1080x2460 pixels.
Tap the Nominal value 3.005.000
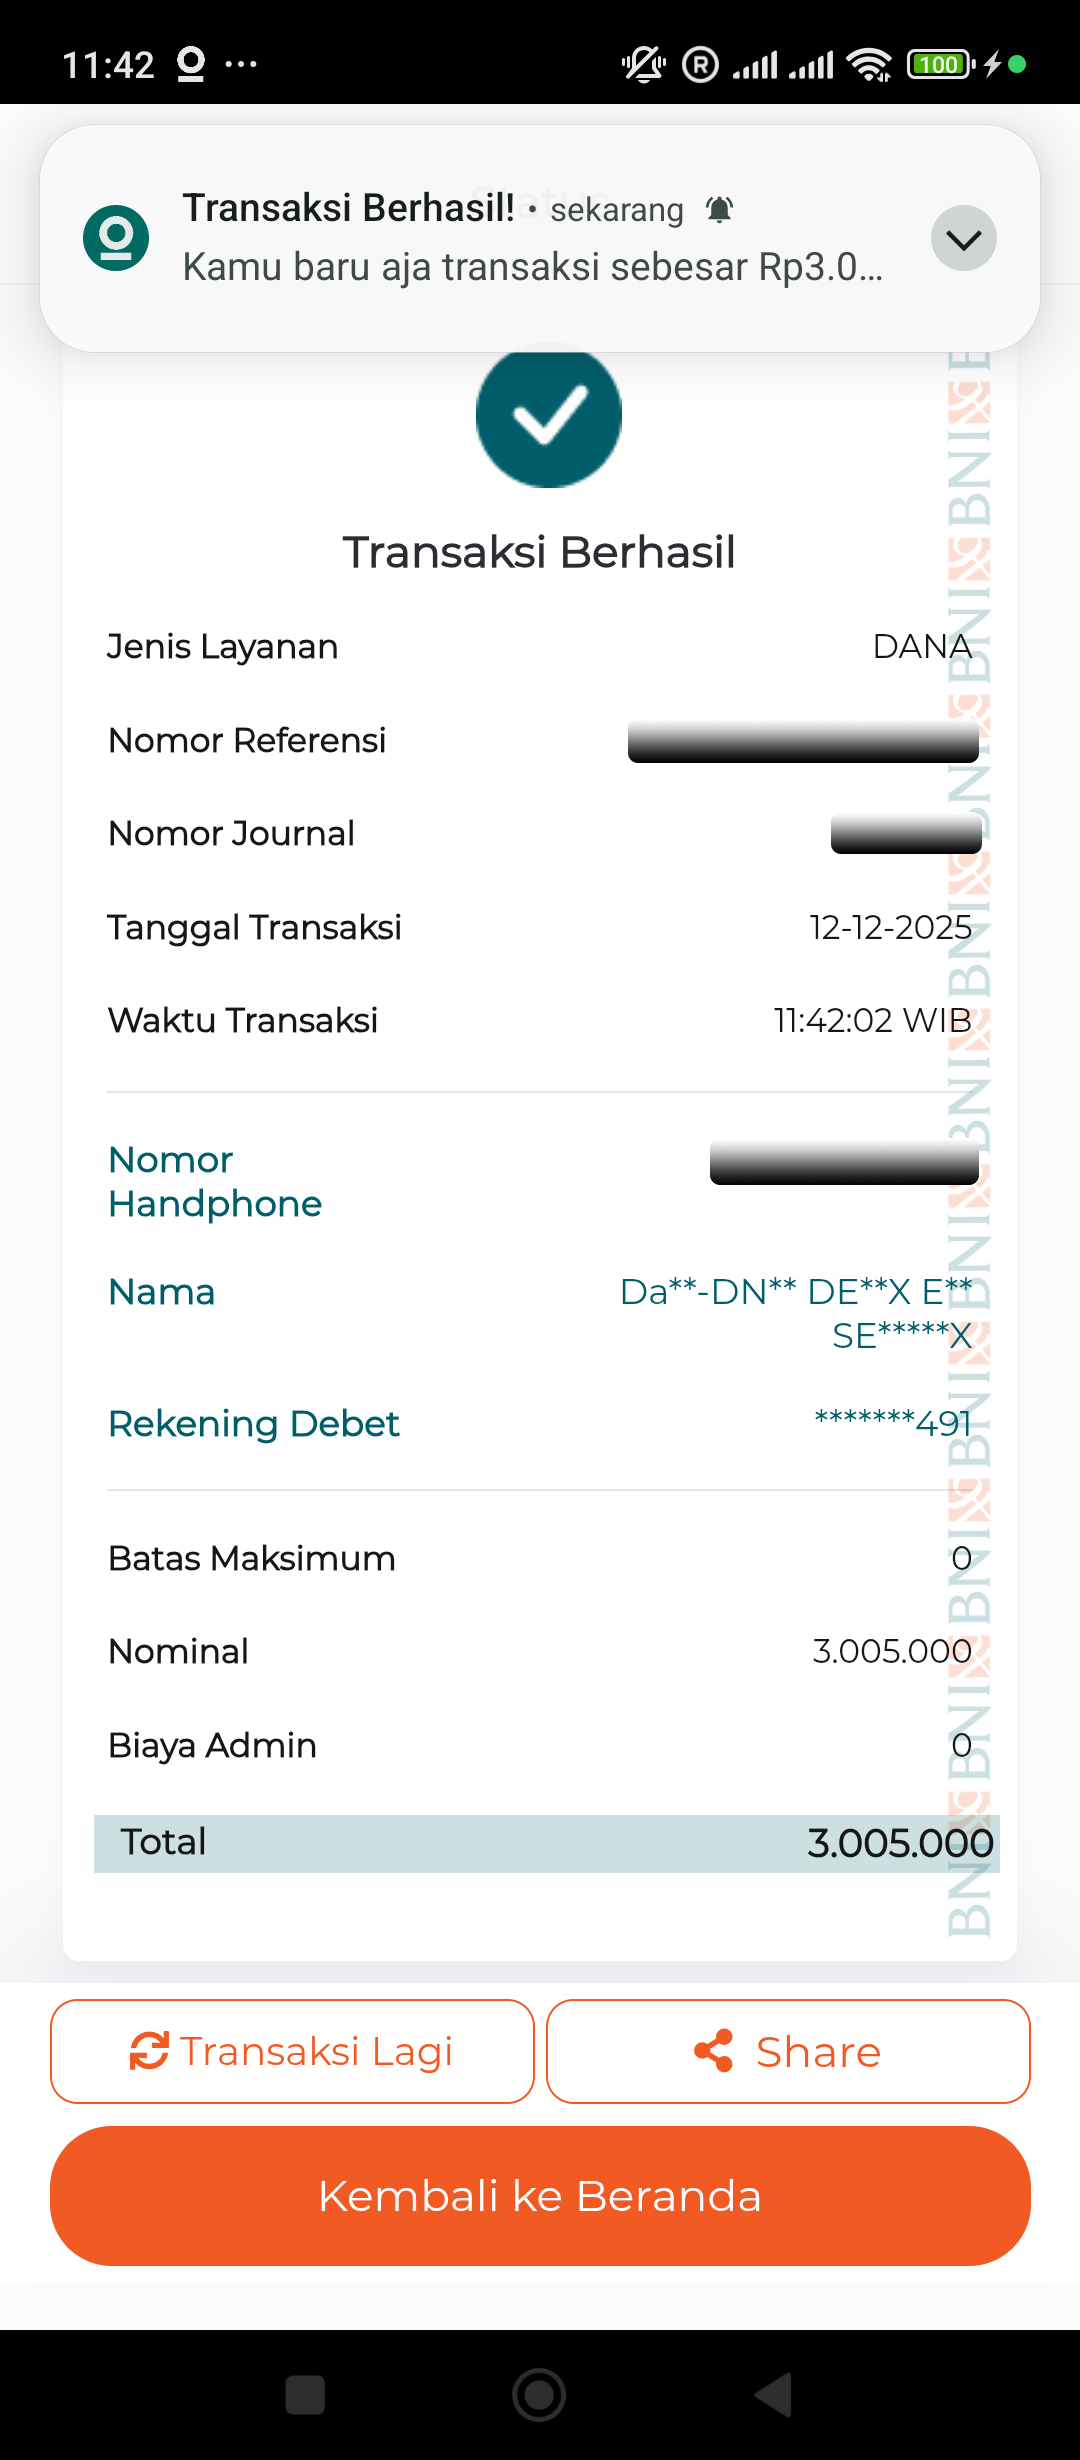click(x=891, y=1651)
